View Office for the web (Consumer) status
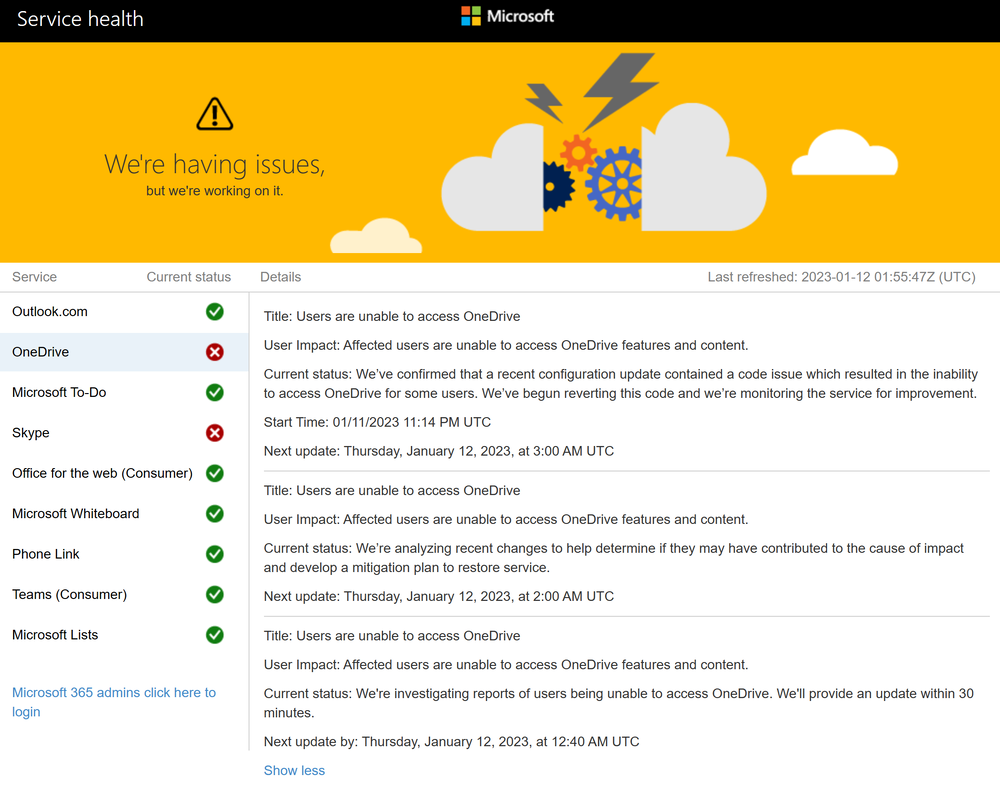 coord(102,473)
